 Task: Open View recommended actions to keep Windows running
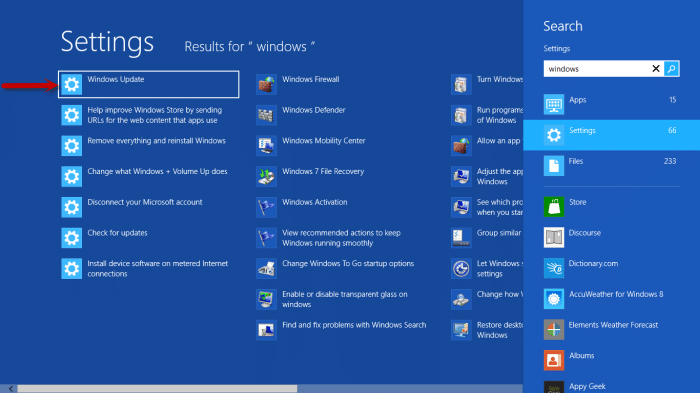[342, 238]
